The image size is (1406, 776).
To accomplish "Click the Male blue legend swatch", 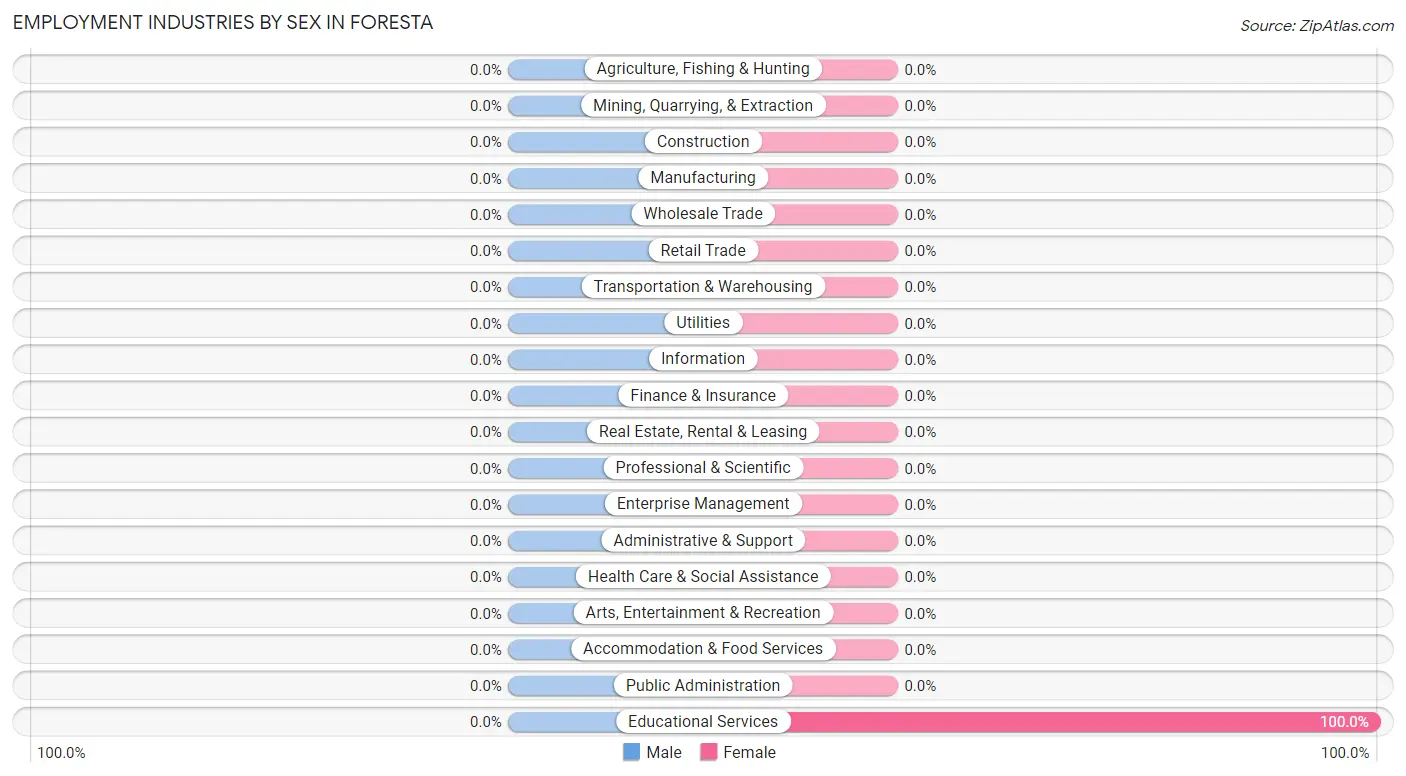I will pyautogui.click(x=632, y=752).
